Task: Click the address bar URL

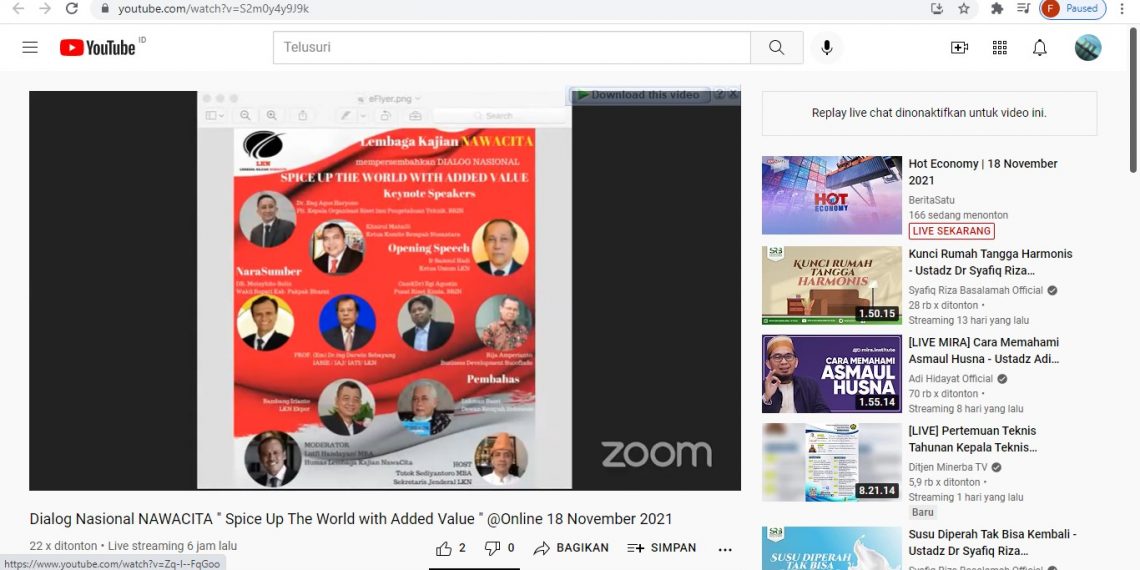Action: coord(214,9)
